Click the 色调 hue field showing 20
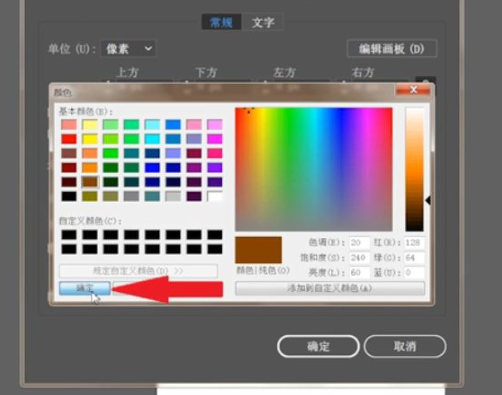 [x=360, y=243]
